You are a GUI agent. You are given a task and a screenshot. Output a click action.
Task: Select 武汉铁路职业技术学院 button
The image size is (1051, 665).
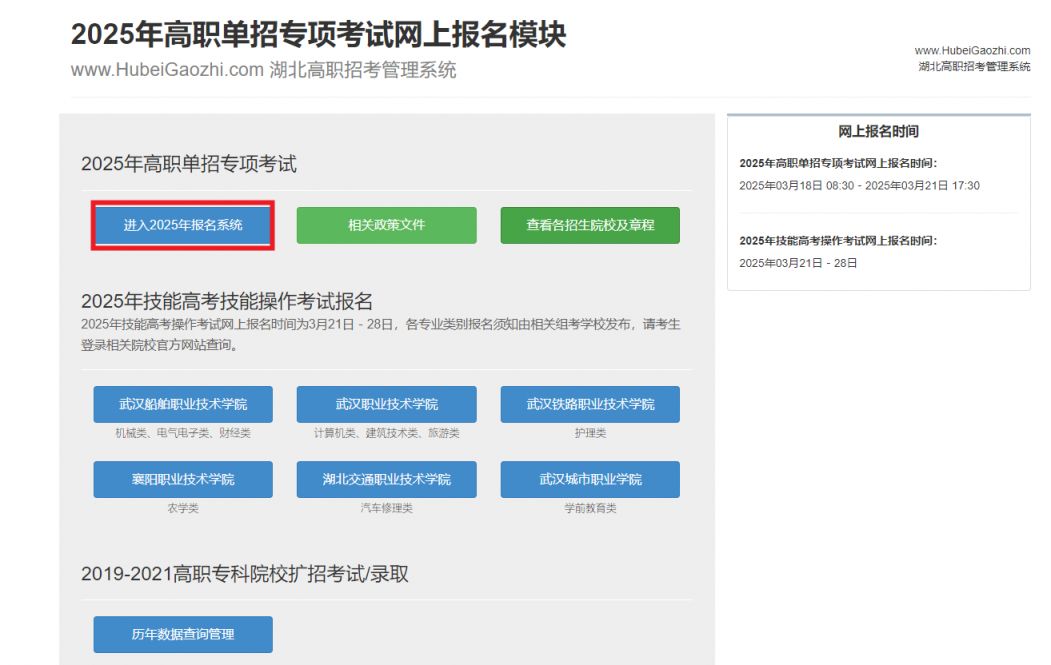[590, 404]
